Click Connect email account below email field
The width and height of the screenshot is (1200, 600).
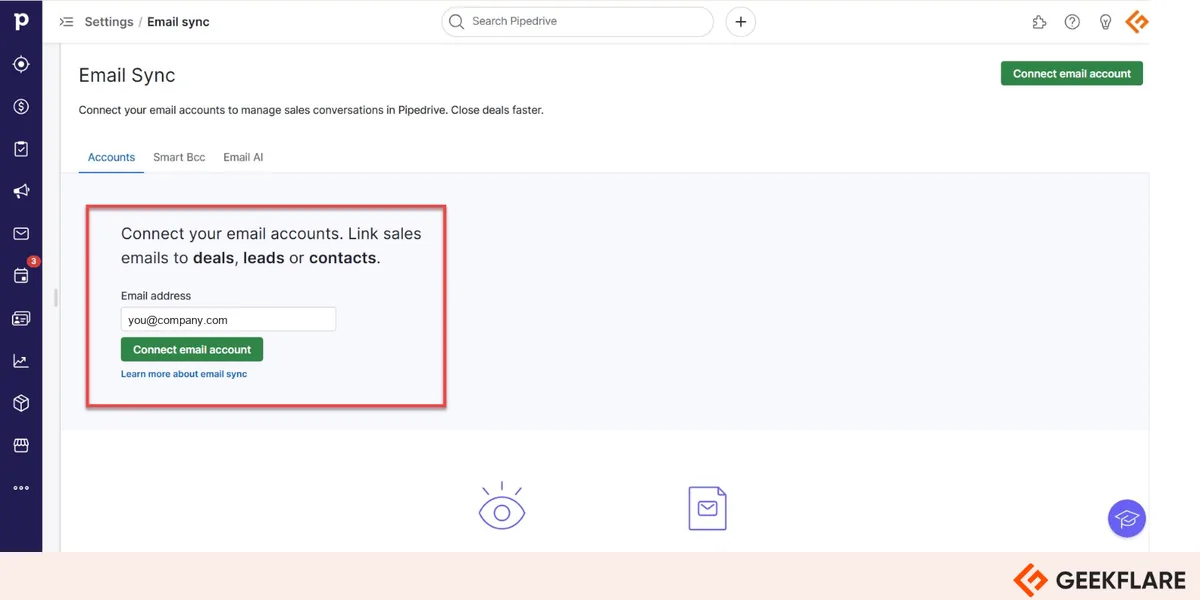[x=192, y=349]
